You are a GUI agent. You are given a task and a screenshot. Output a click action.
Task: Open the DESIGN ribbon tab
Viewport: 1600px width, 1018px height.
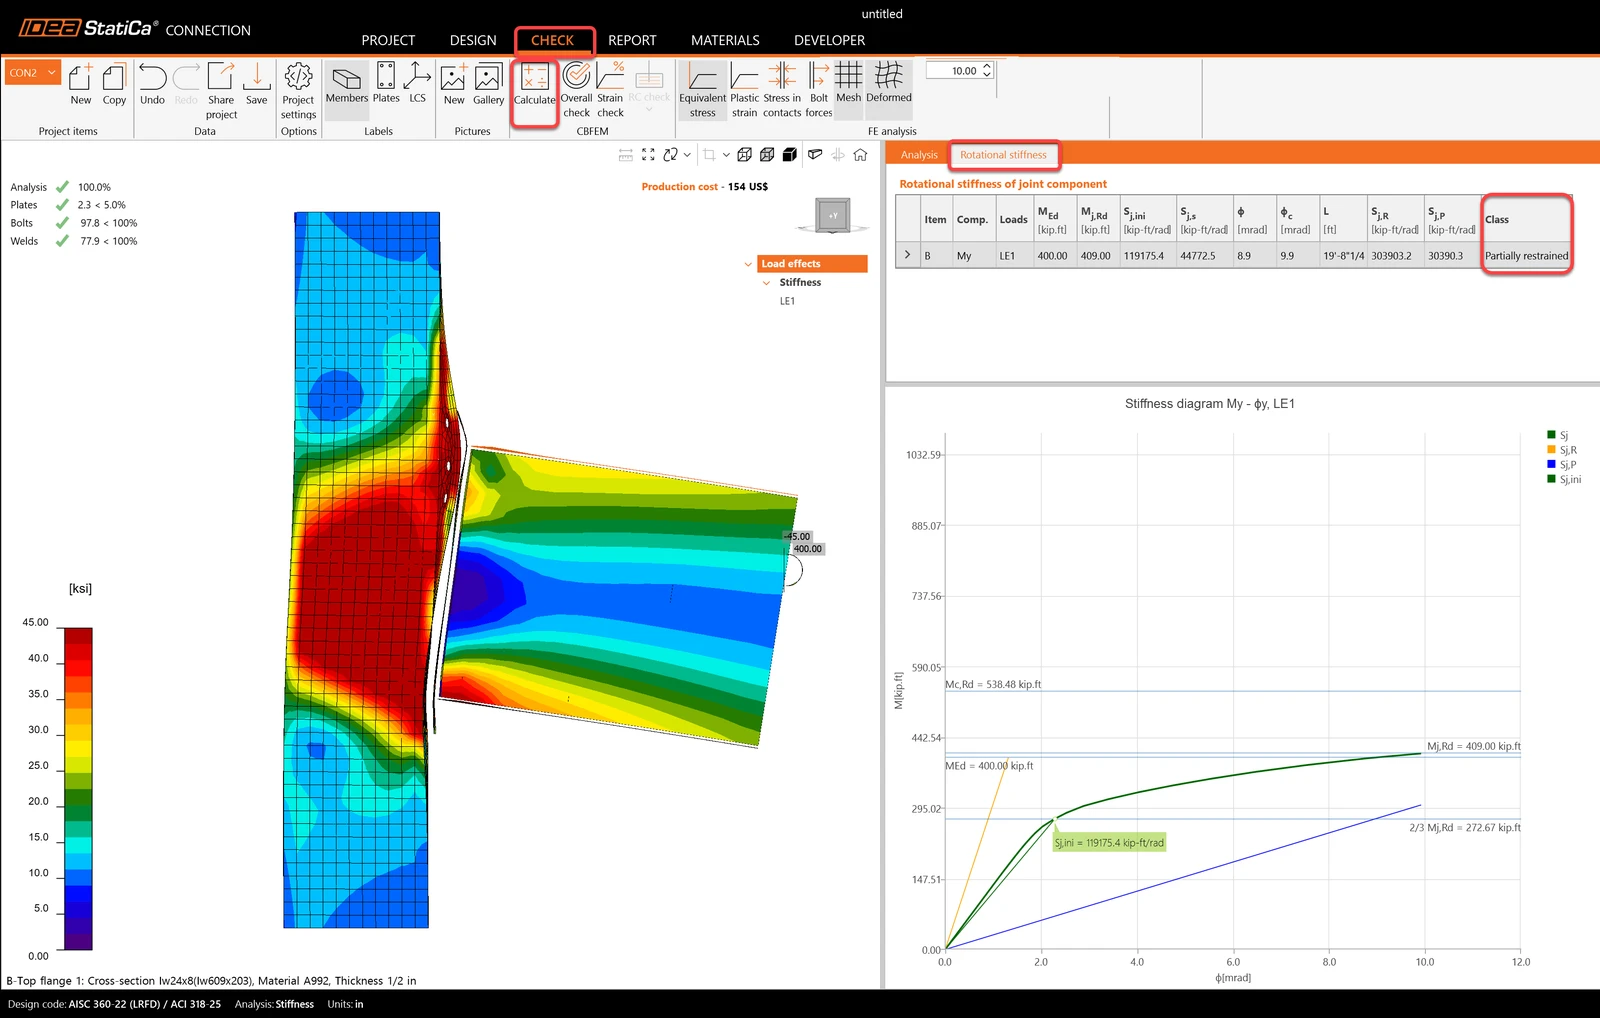point(473,40)
